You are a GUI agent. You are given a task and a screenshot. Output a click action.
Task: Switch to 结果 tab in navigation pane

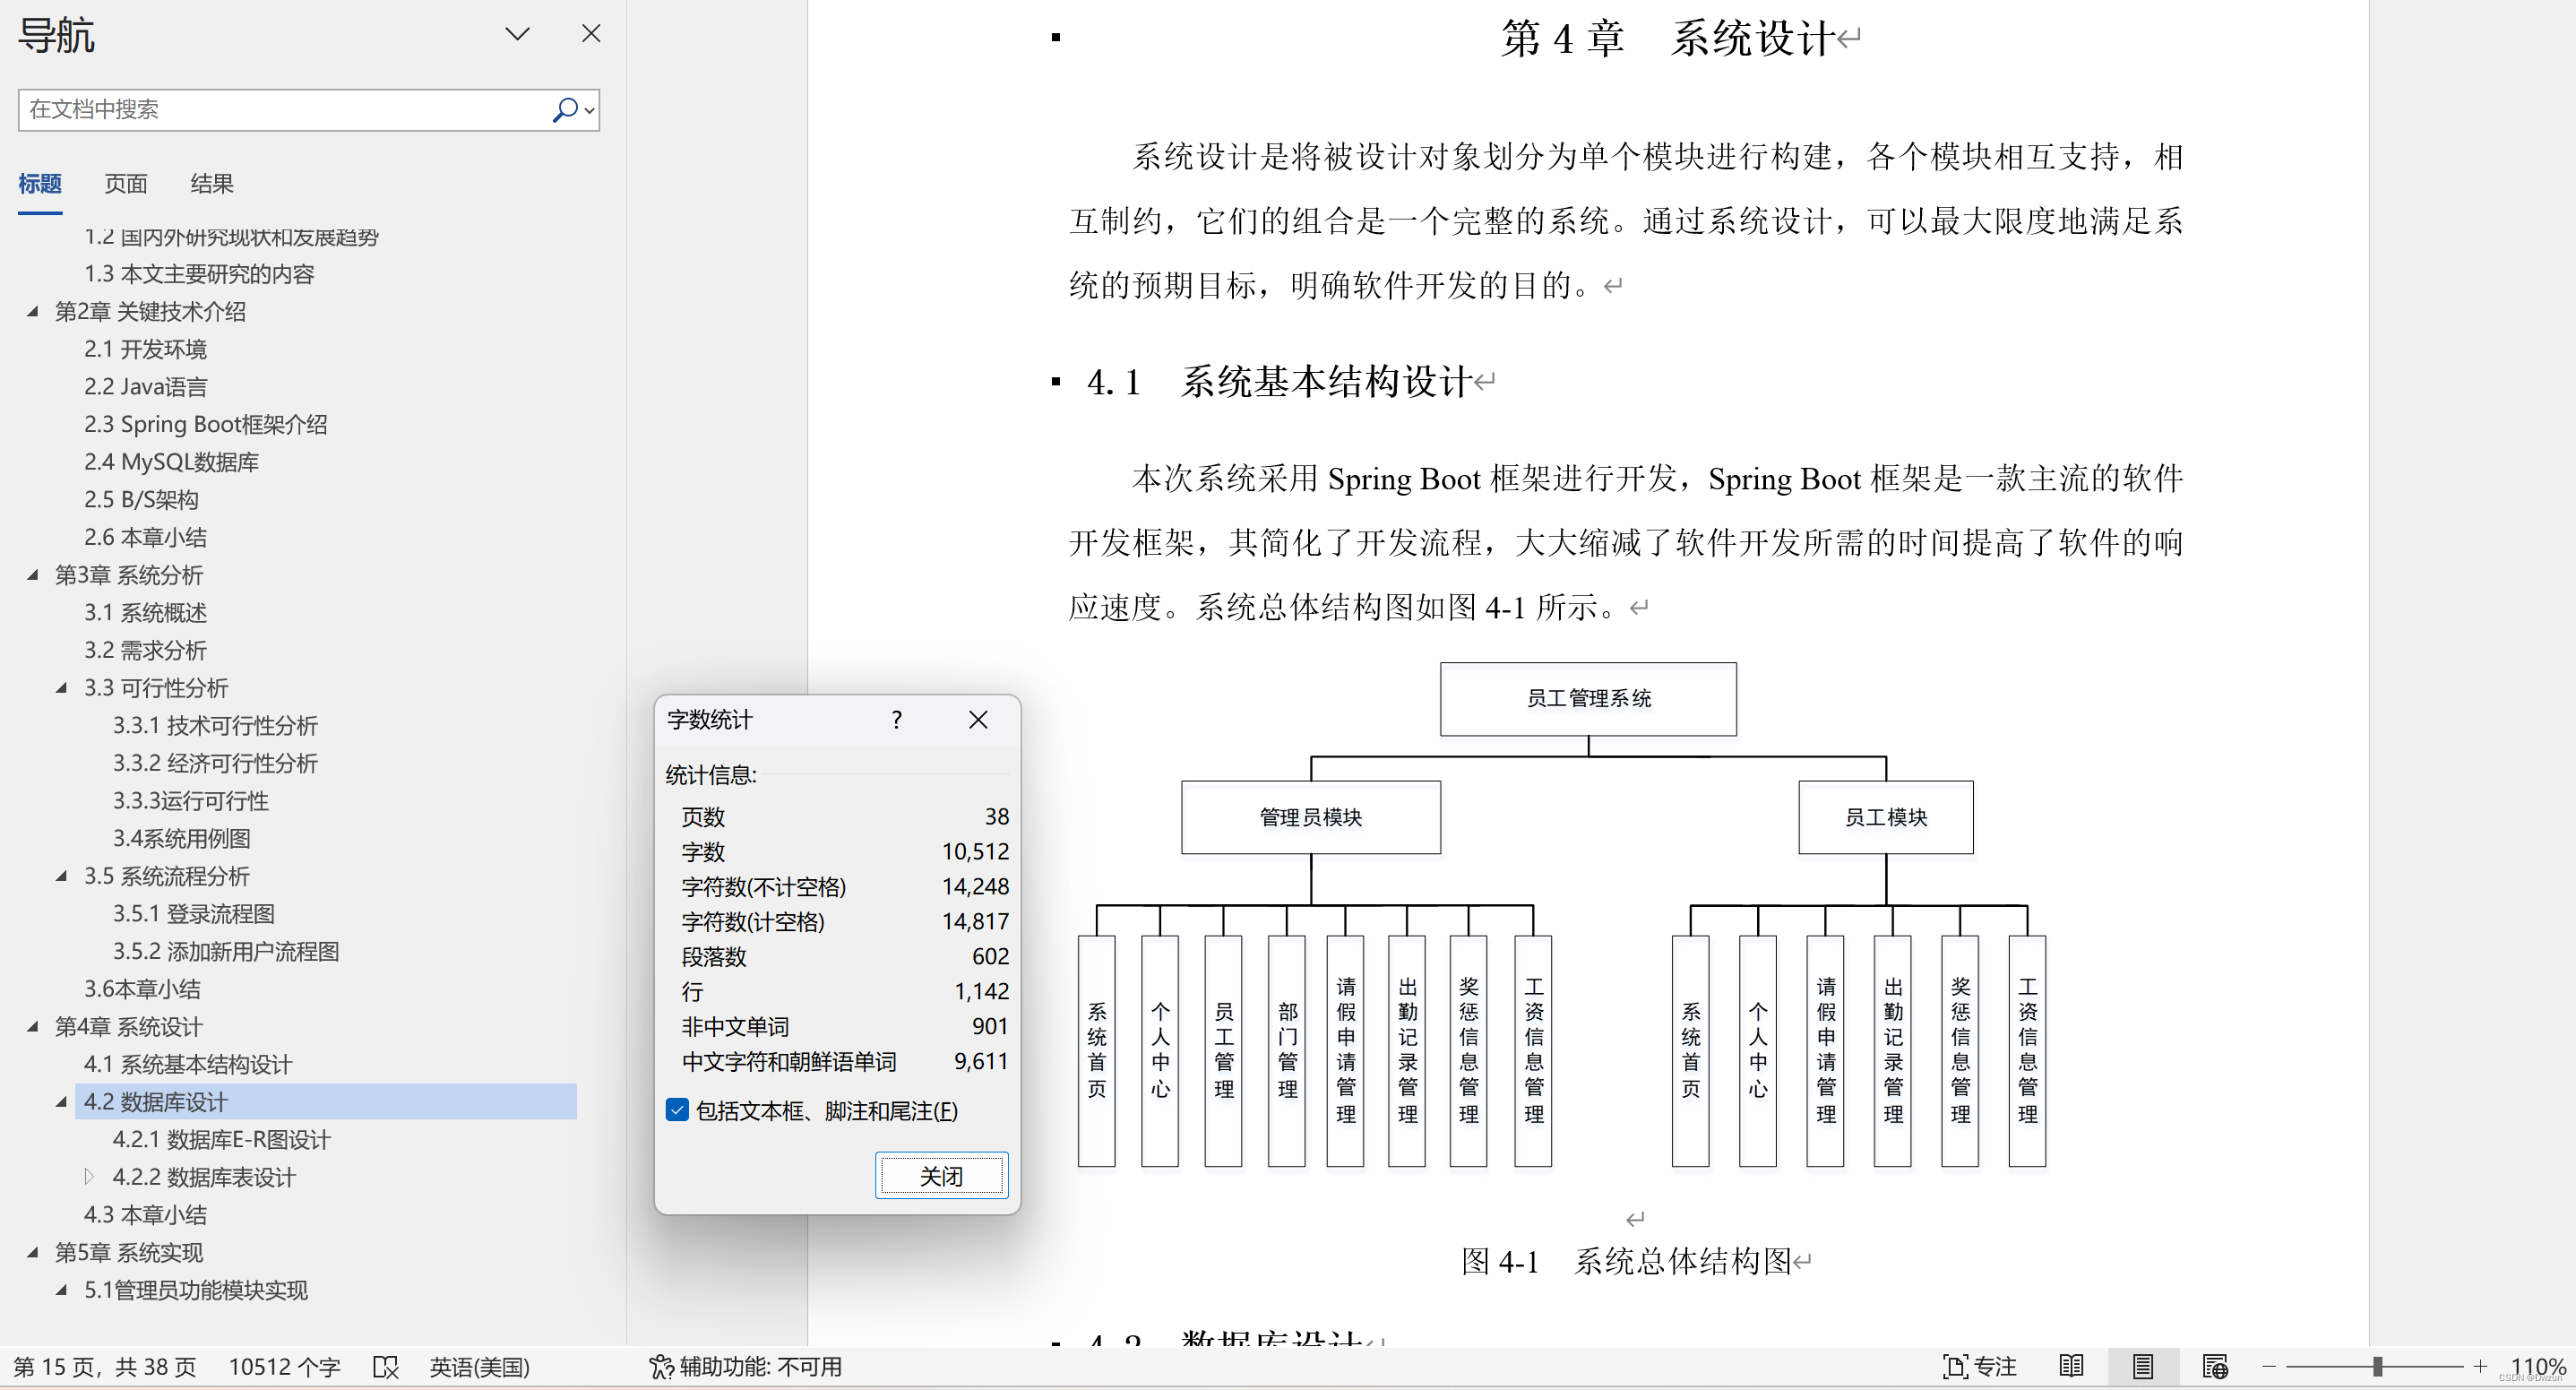212,184
